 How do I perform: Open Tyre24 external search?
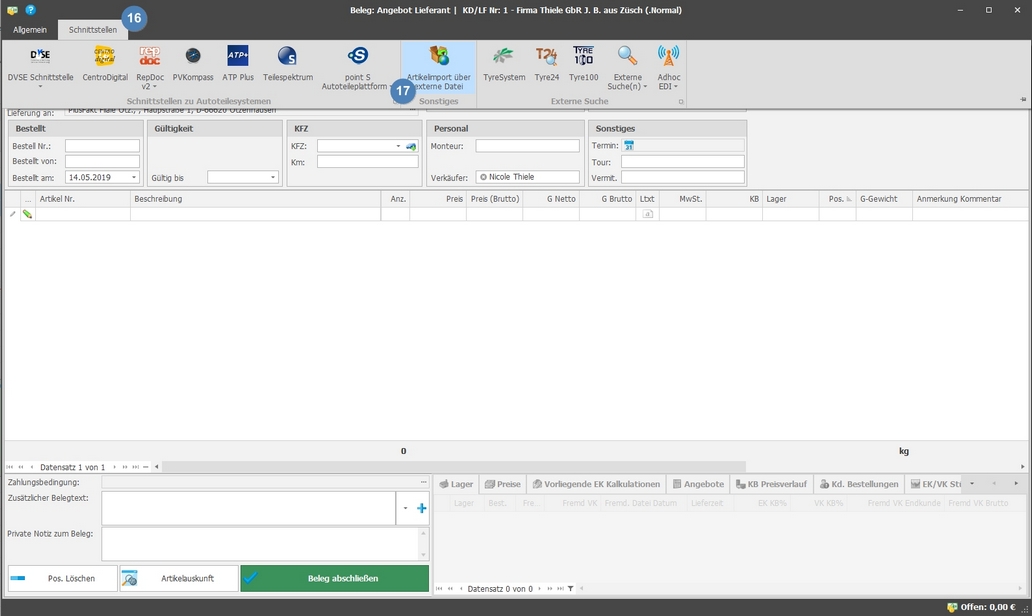(x=546, y=64)
